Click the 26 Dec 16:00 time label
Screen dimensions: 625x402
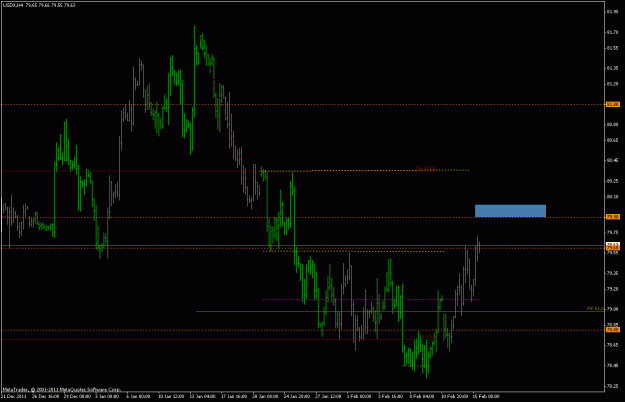coord(45,396)
